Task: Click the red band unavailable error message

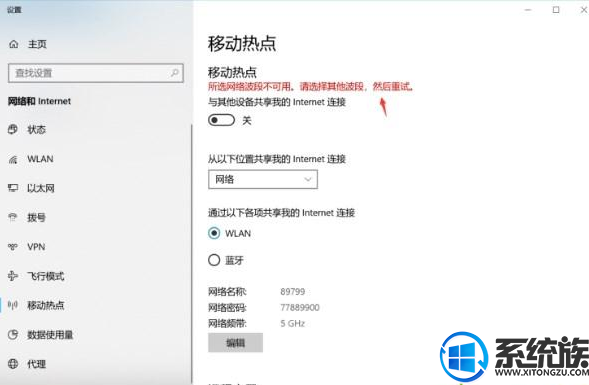Action: tap(311, 87)
